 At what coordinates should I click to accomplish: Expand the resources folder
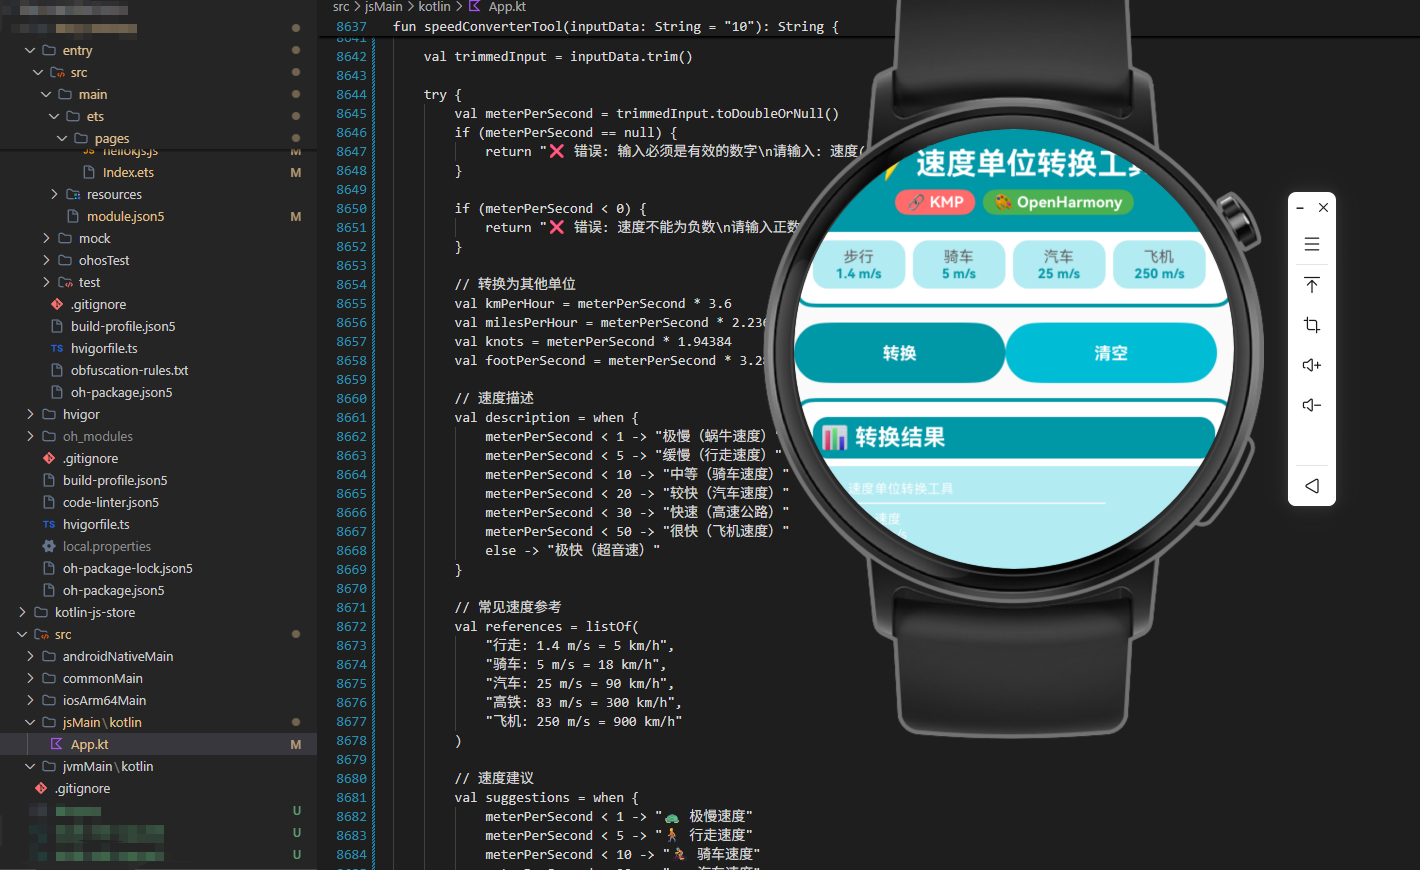coord(53,194)
